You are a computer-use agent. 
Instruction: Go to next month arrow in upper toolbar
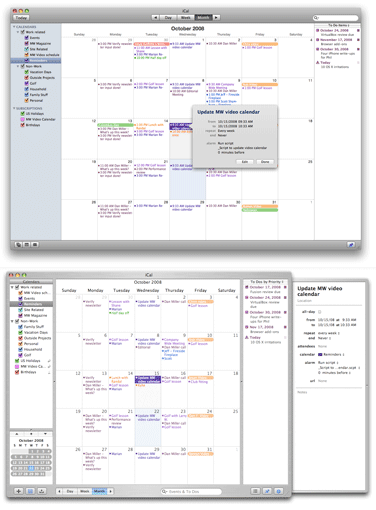point(217,17)
